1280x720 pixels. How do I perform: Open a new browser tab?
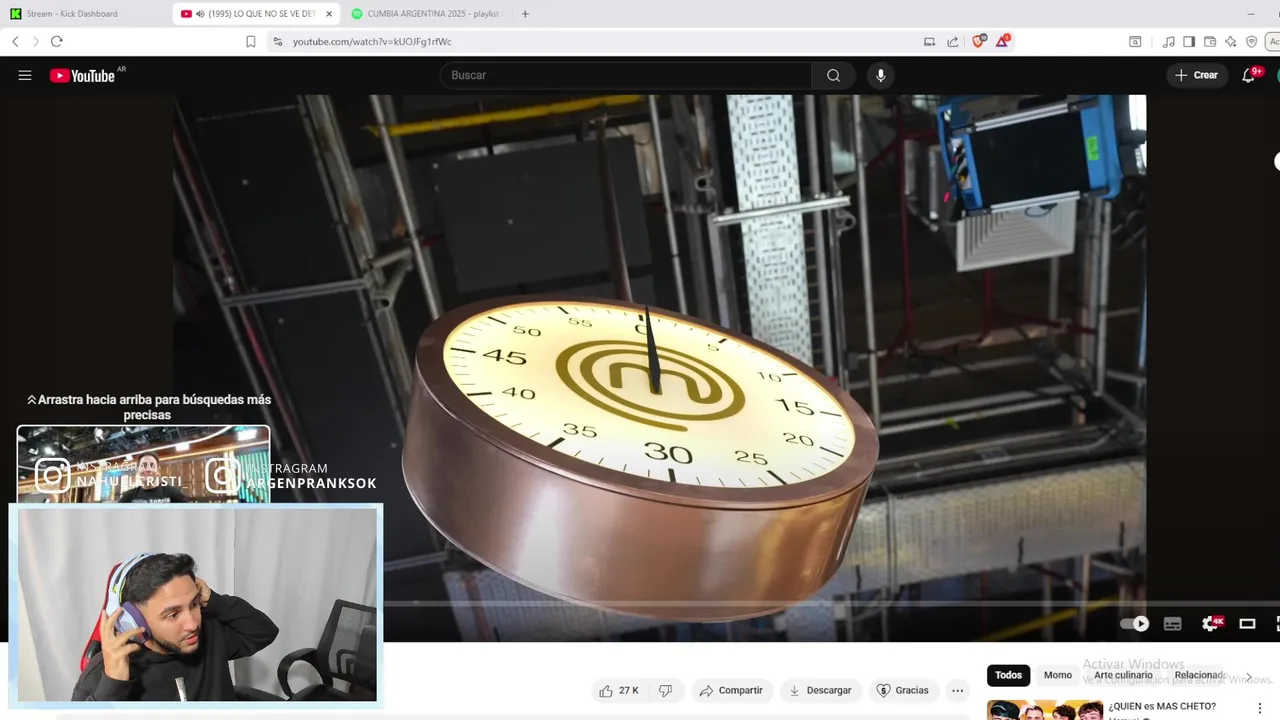(525, 14)
